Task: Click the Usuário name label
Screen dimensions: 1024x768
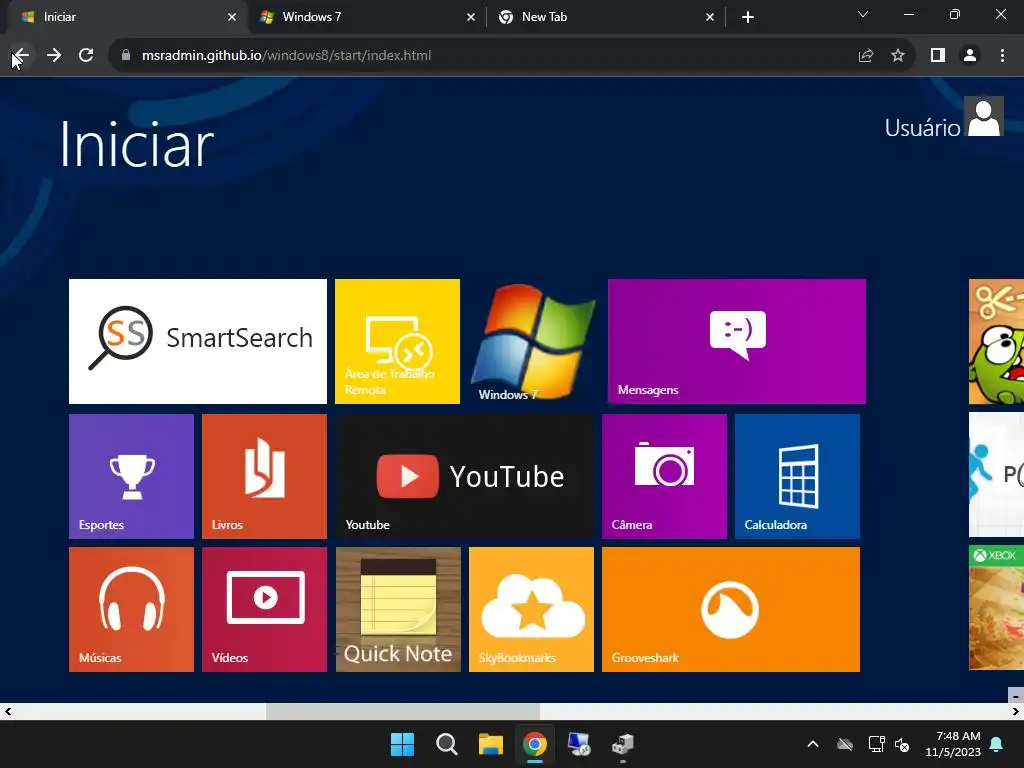Action: 922,128
